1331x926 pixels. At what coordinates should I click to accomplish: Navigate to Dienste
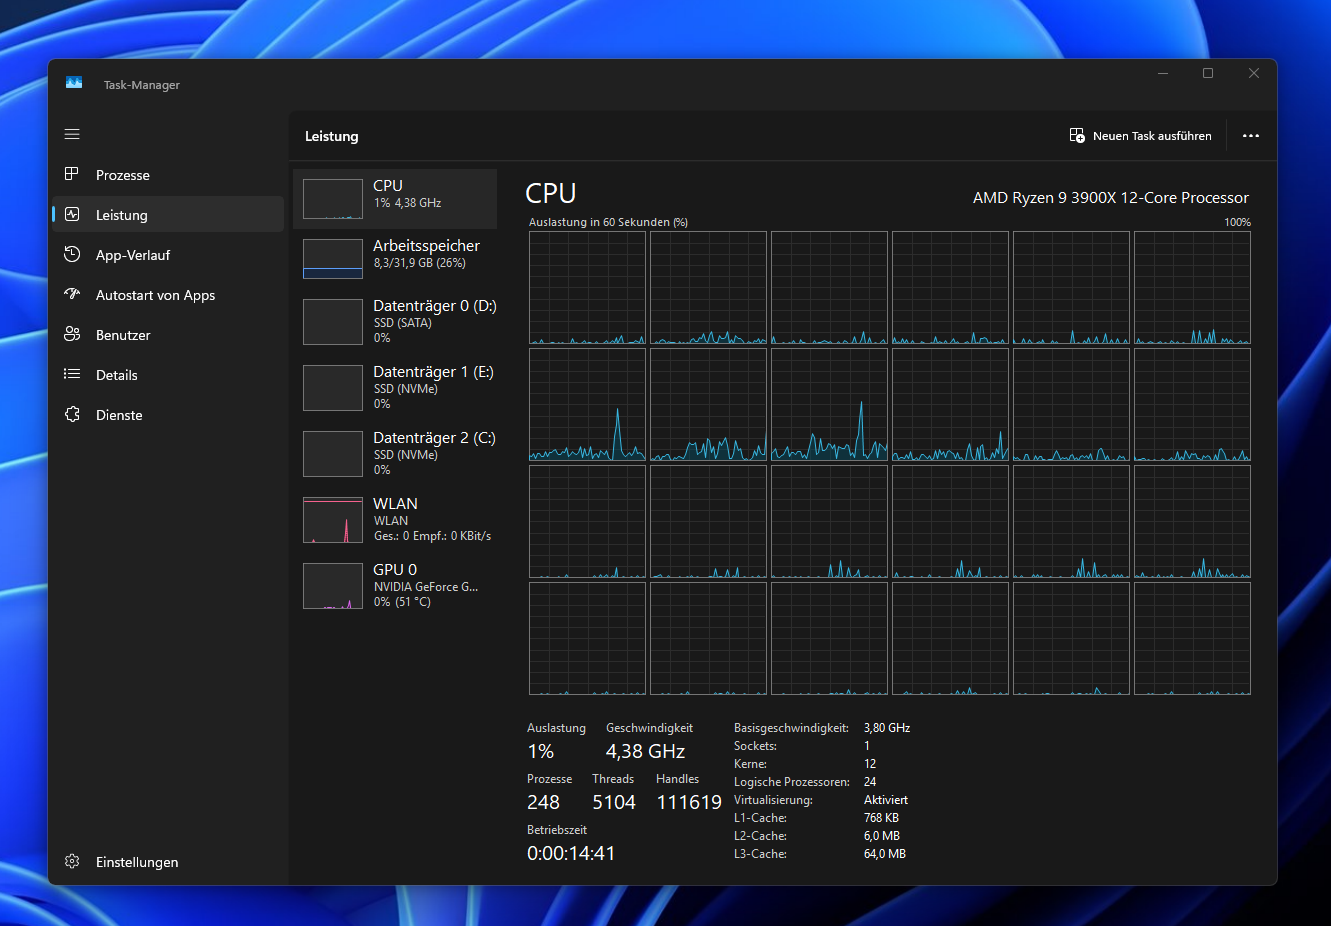168,415
